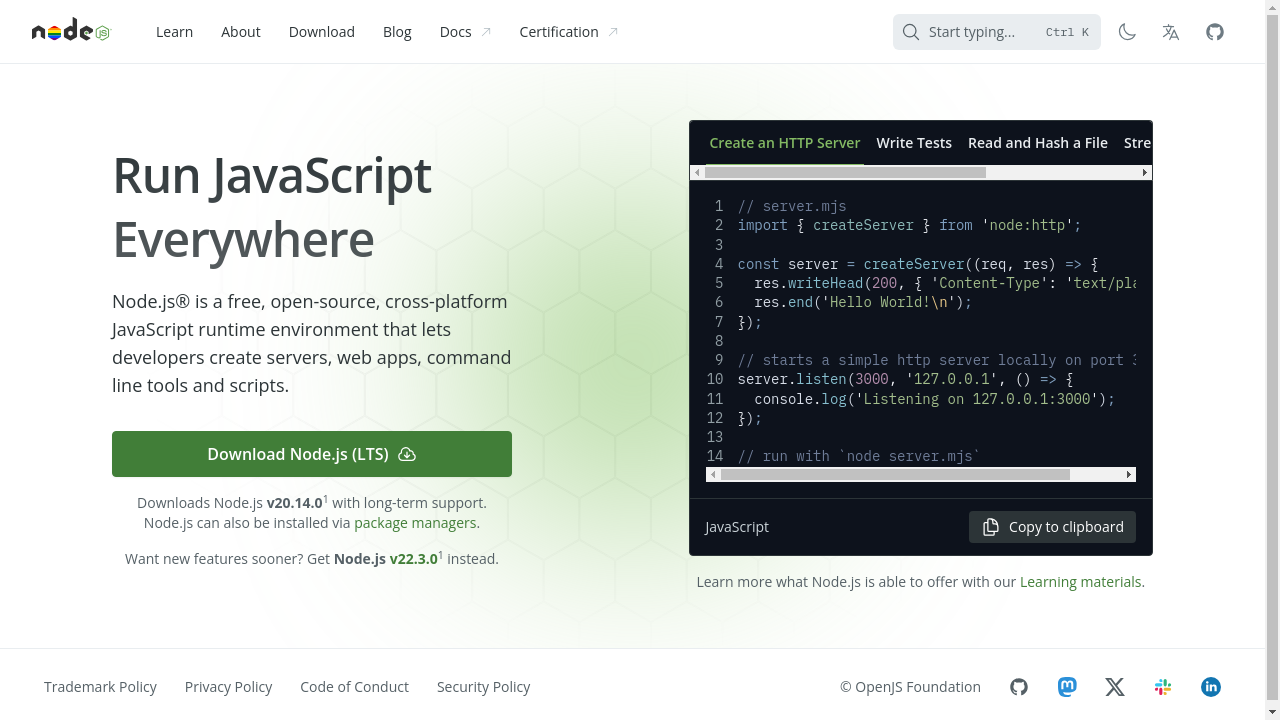1280x720 pixels.
Task: Switch to the Read and Hash a File tab
Action: click(1038, 142)
